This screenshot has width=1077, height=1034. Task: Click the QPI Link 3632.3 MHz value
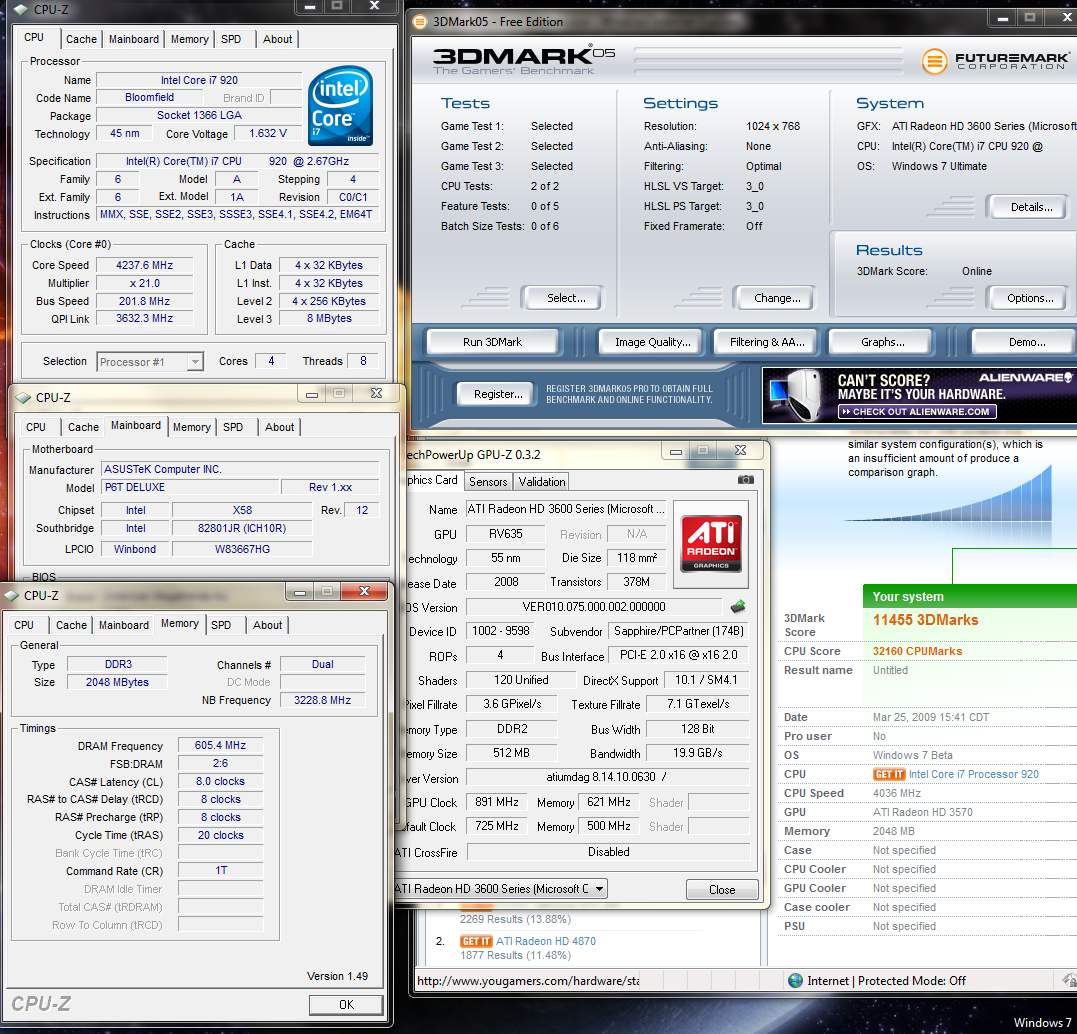[144, 318]
